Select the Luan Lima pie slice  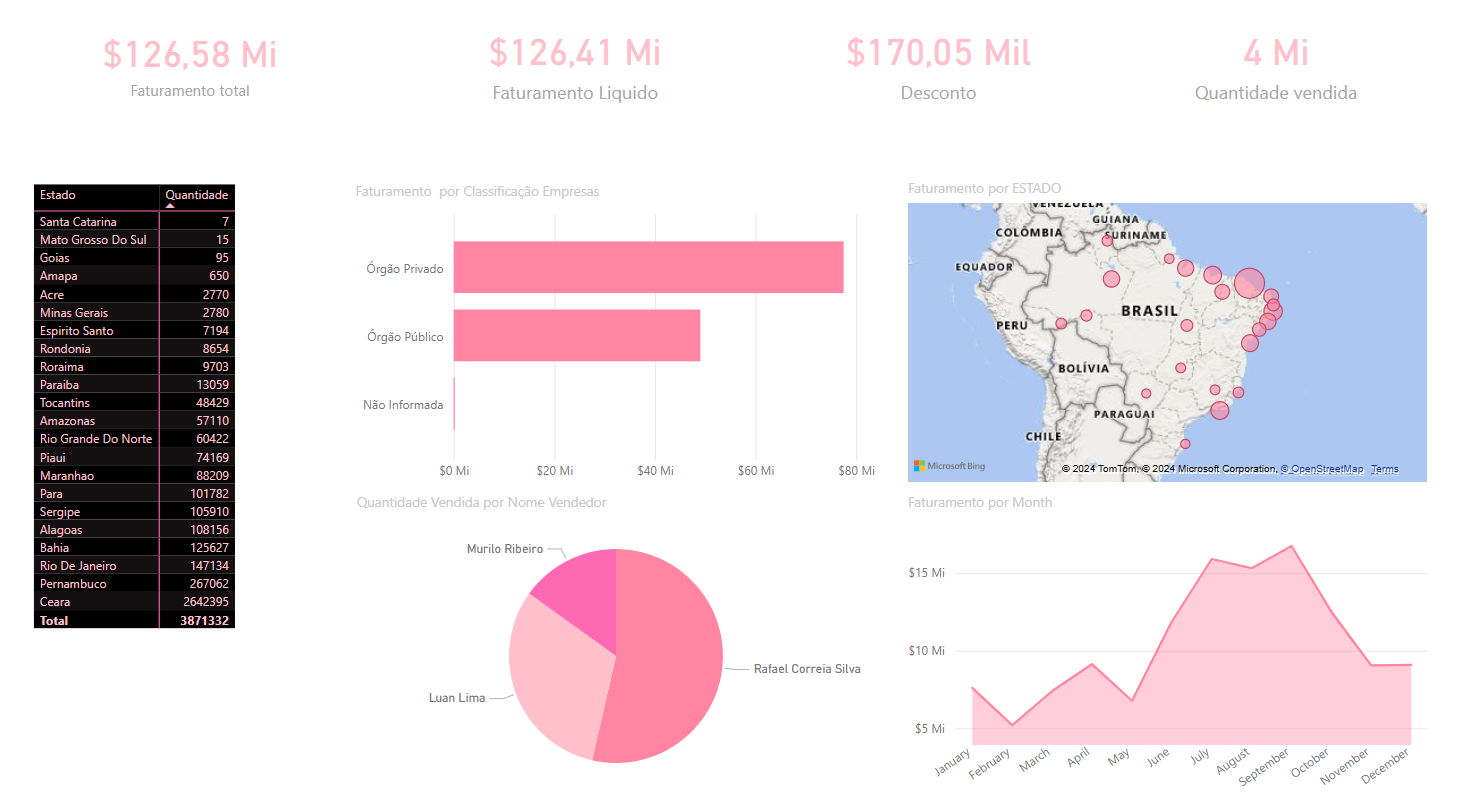(x=555, y=680)
